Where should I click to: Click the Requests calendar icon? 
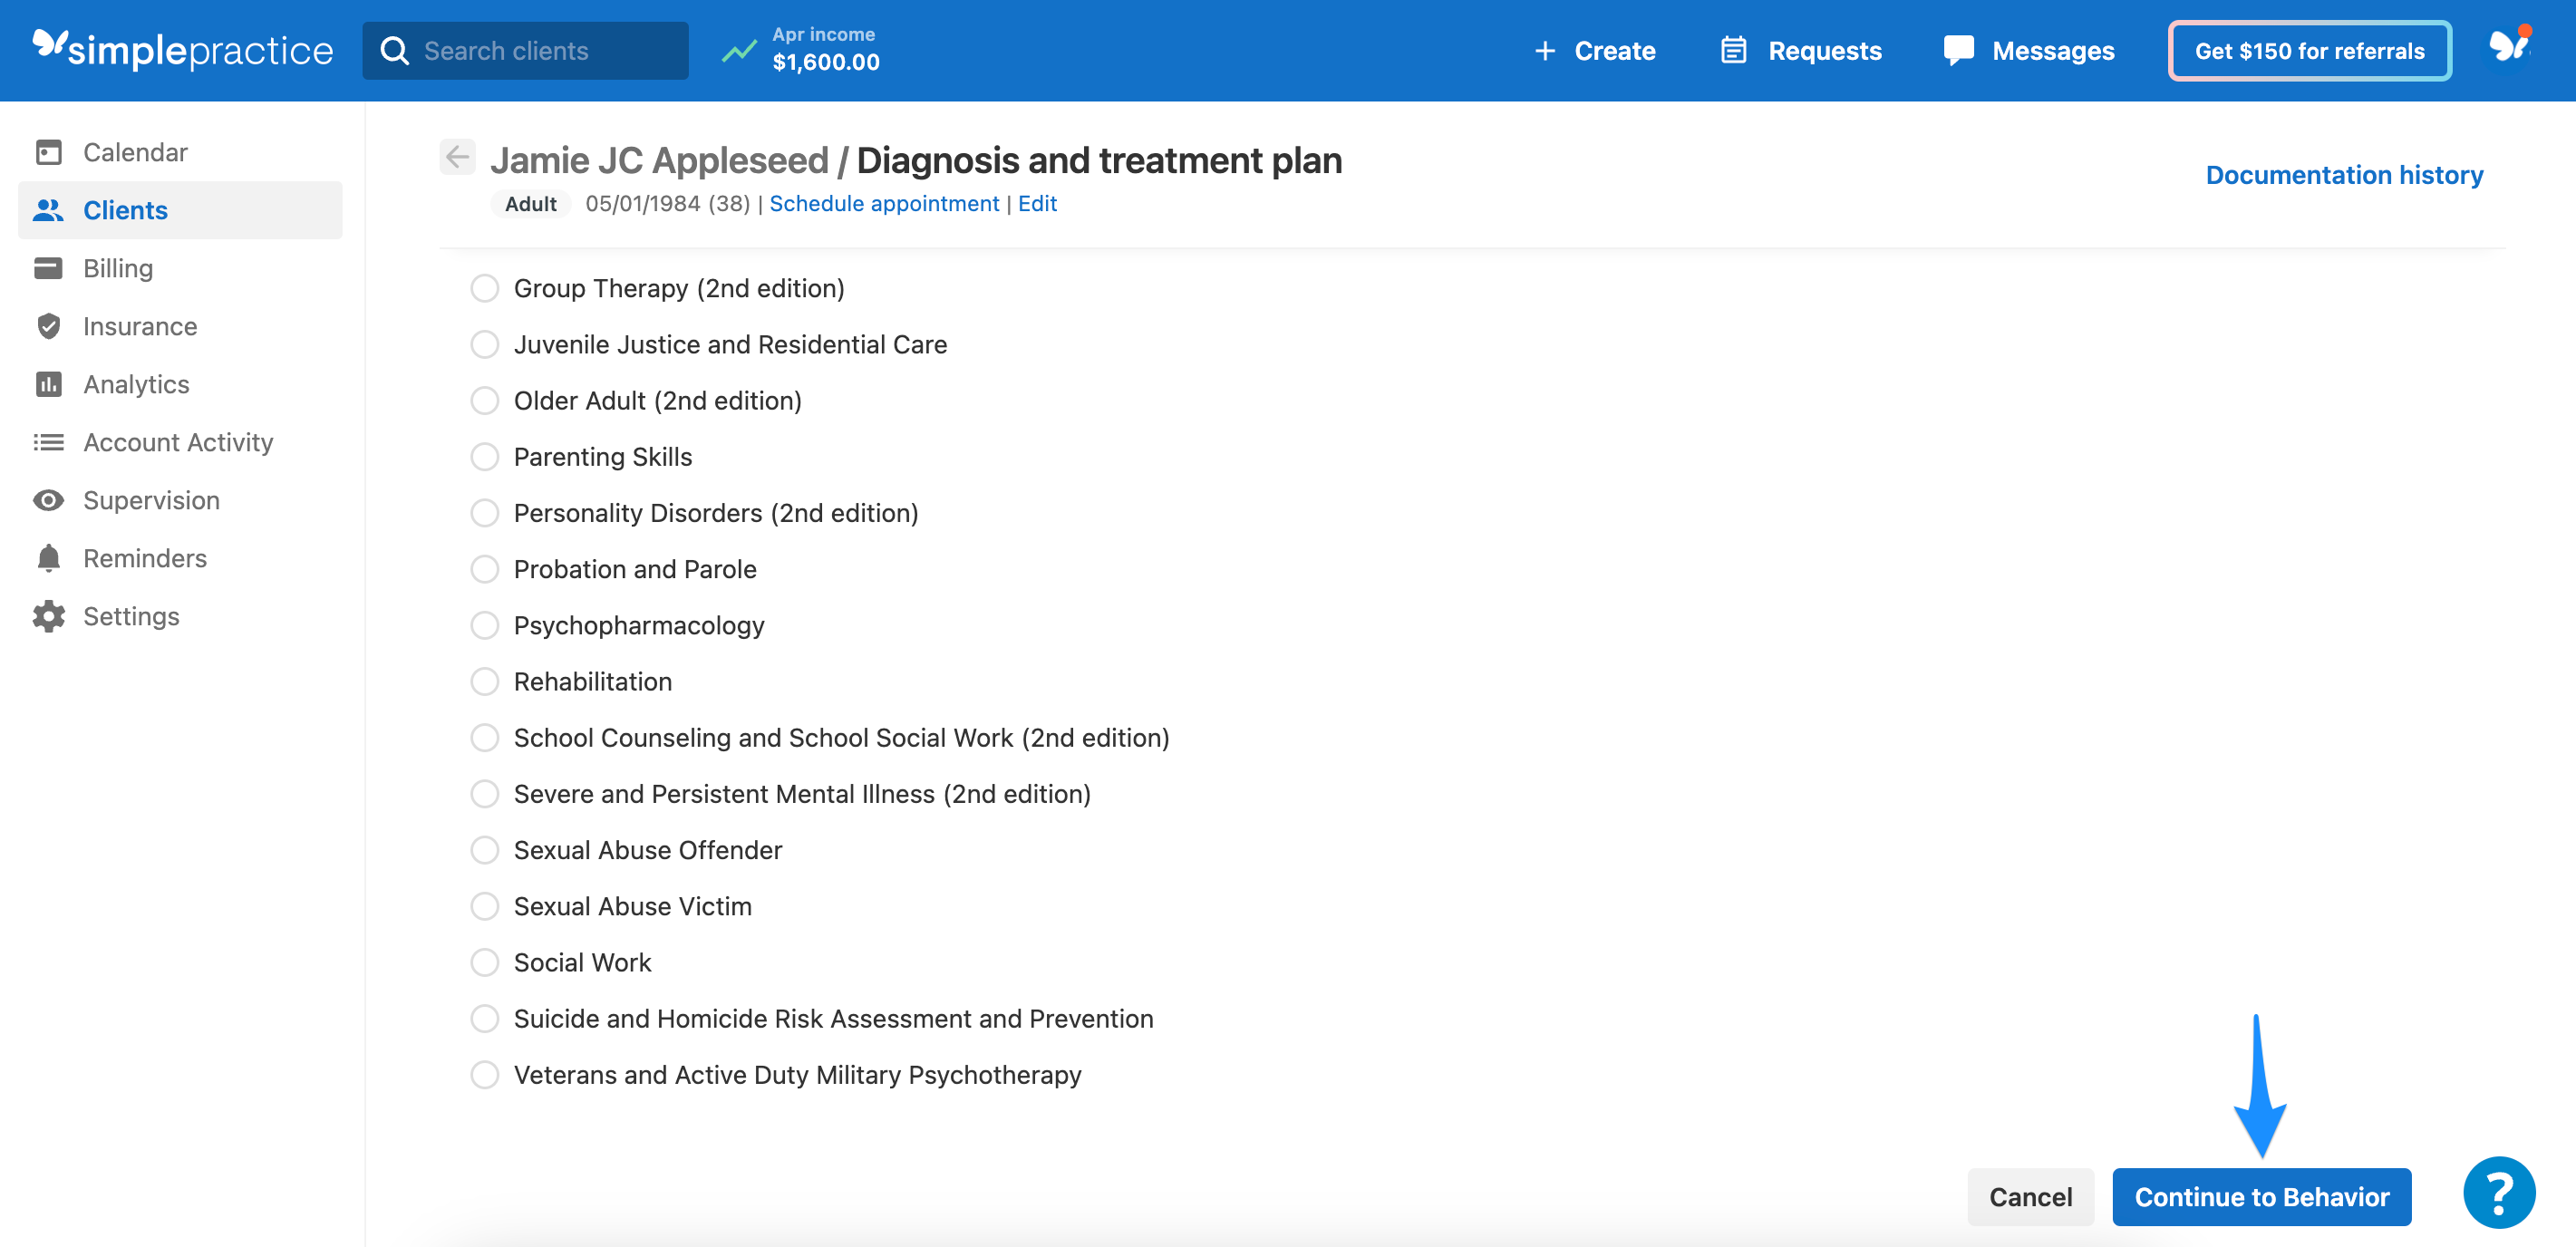[1733, 50]
